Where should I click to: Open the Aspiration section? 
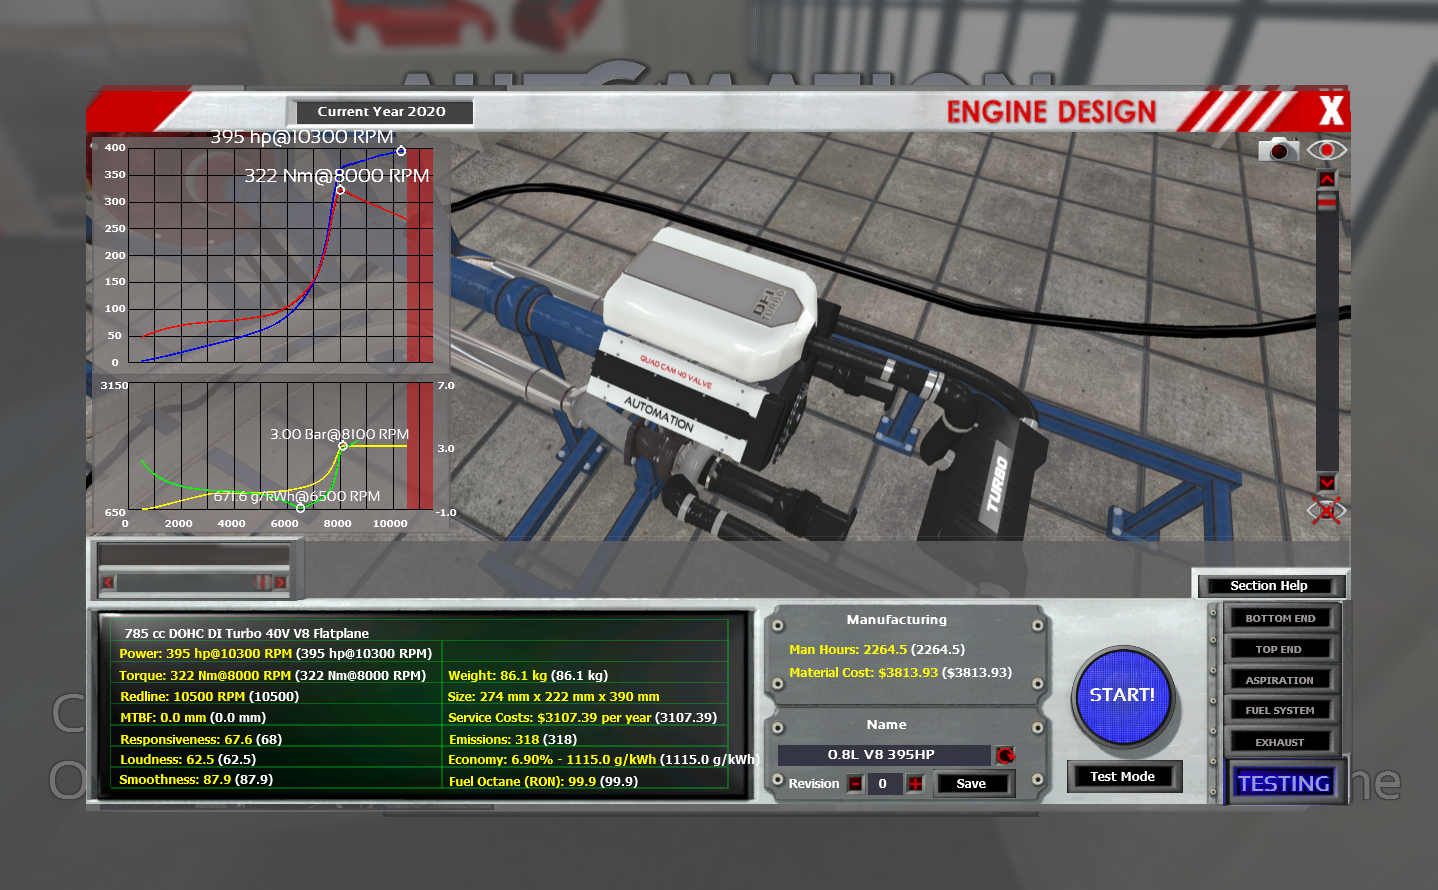click(x=1280, y=681)
